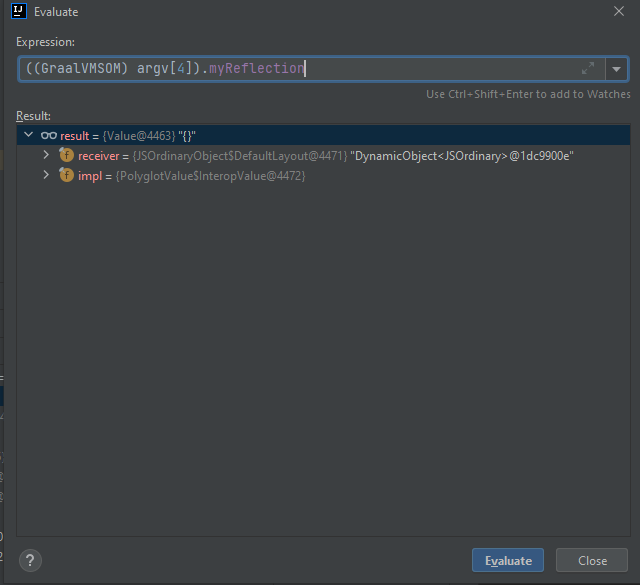Click the "DynamicObject<JSOrdinary>@1dc9900e" value text
Image resolution: width=640 pixels, height=585 pixels.
(462, 156)
